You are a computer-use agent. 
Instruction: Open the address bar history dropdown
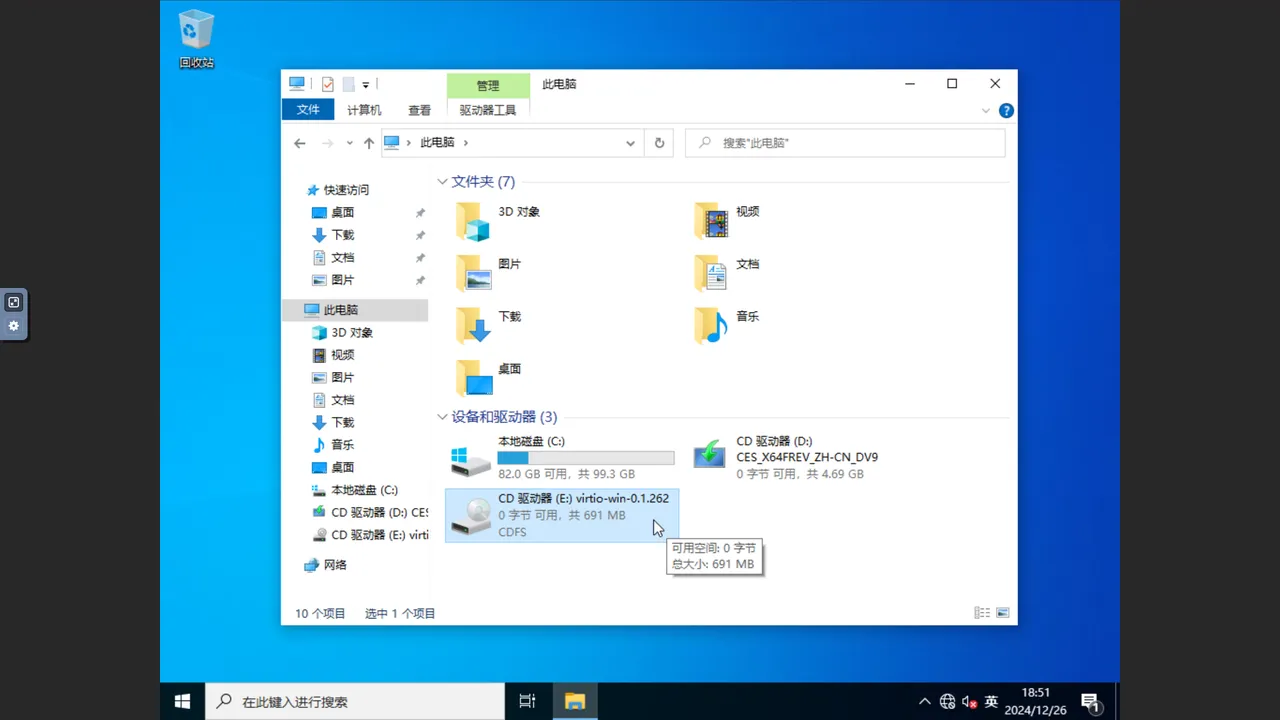630,143
